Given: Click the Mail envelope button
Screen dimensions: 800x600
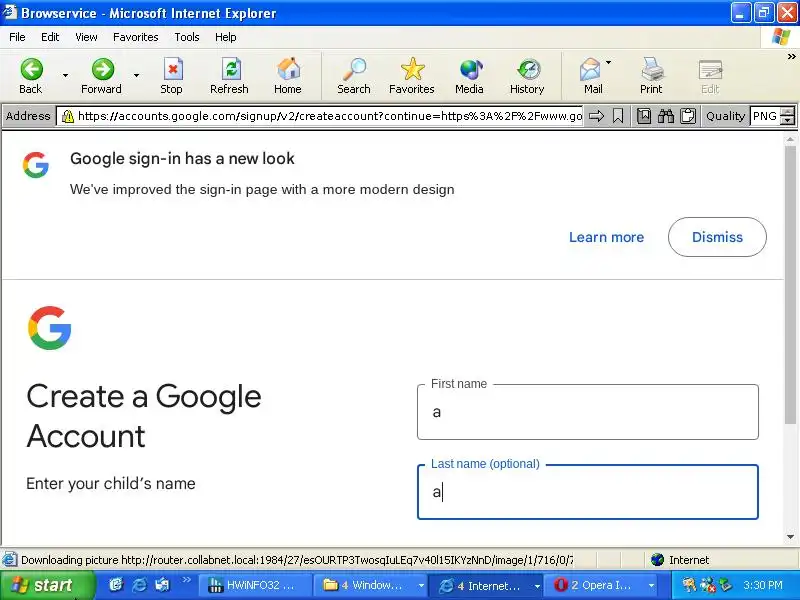Looking at the screenshot, I should coord(591,76).
